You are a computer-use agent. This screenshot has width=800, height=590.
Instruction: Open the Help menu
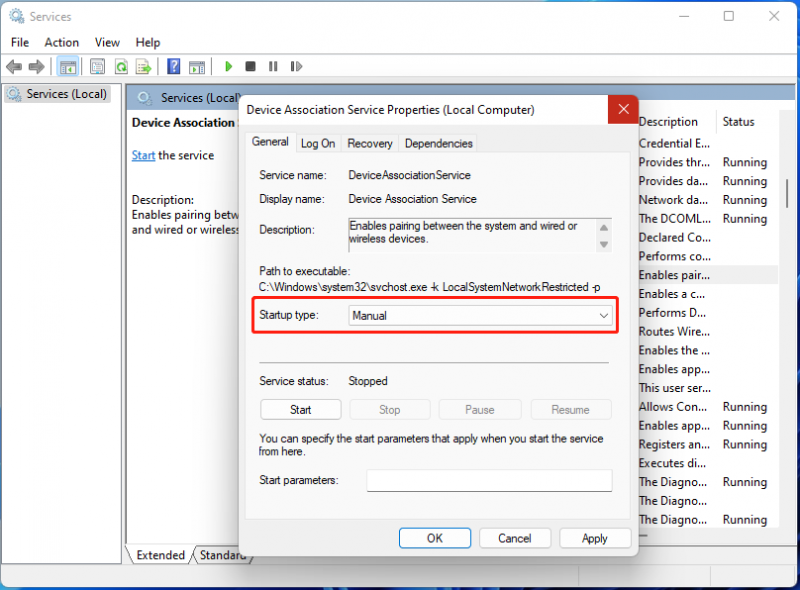tap(148, 42)
